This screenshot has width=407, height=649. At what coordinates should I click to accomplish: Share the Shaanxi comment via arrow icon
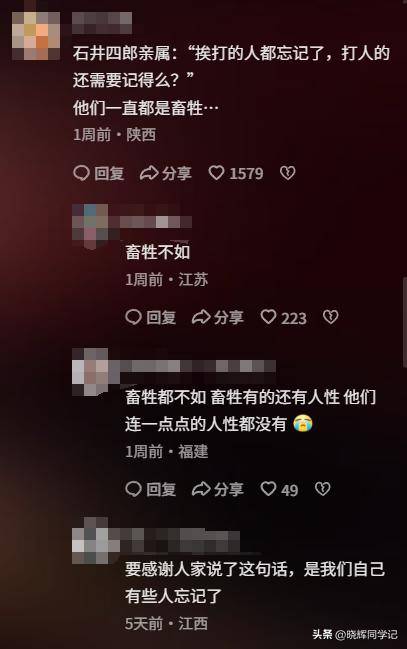pyautogui.click(x=149, y=173)
